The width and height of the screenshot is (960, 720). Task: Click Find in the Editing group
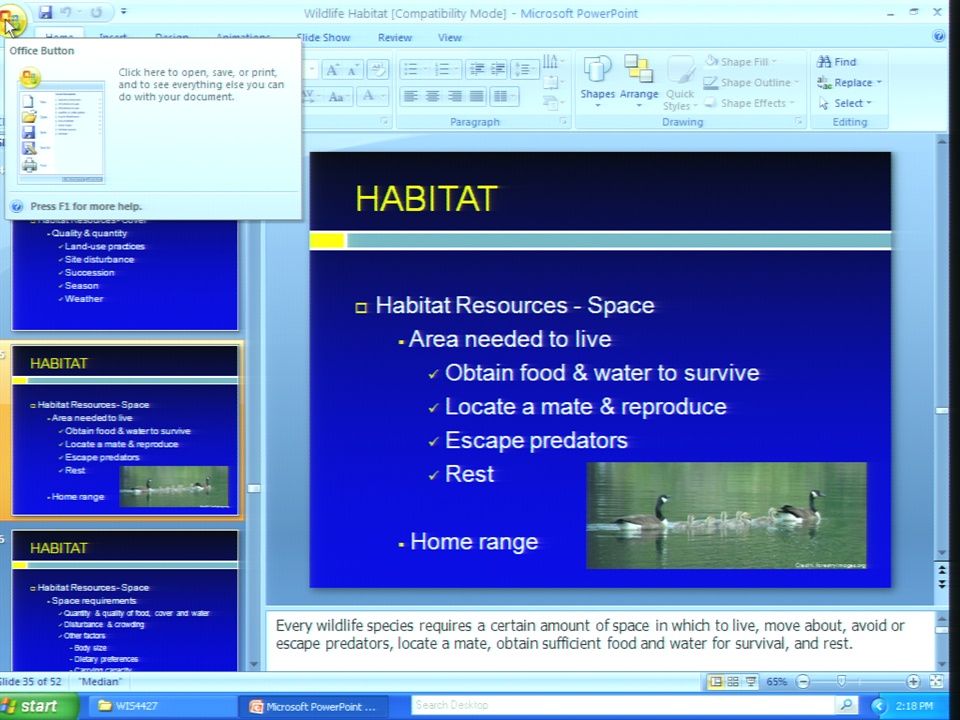pos(838,61)
